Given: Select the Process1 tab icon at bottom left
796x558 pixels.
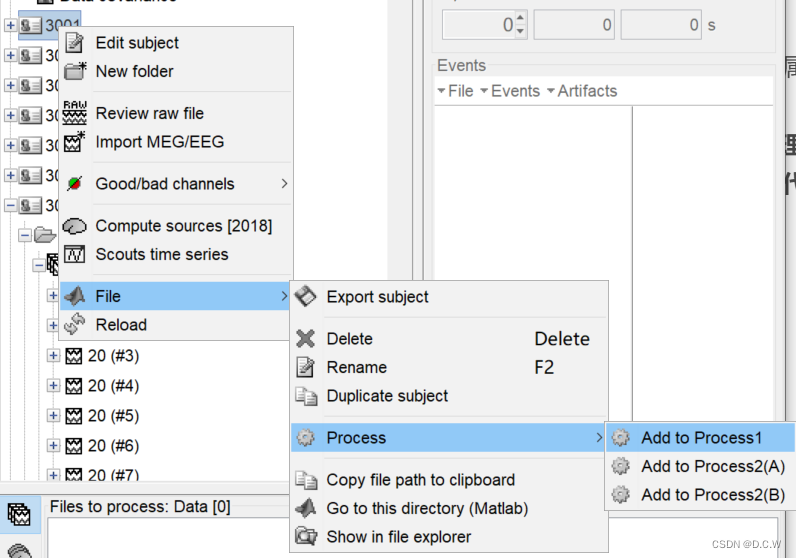Looking at the screenshot, I should (19, 514).
